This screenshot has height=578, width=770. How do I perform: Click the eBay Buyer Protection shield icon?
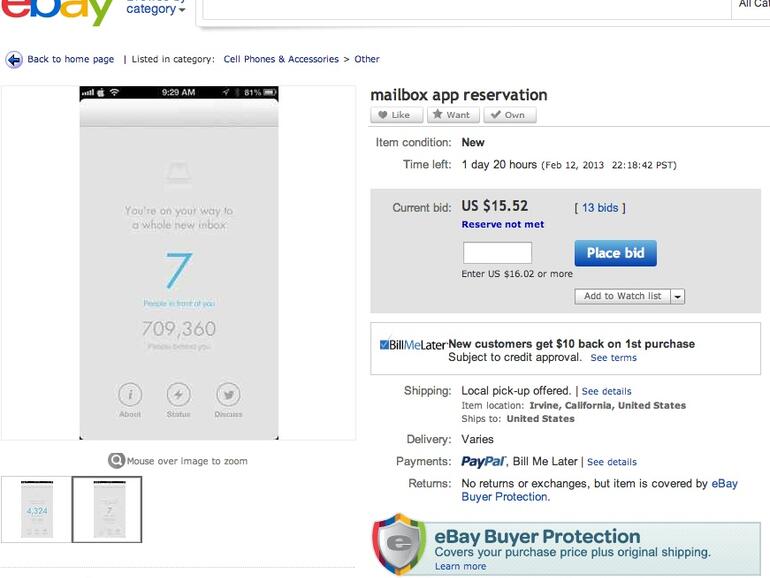click(x=399, y=545)
